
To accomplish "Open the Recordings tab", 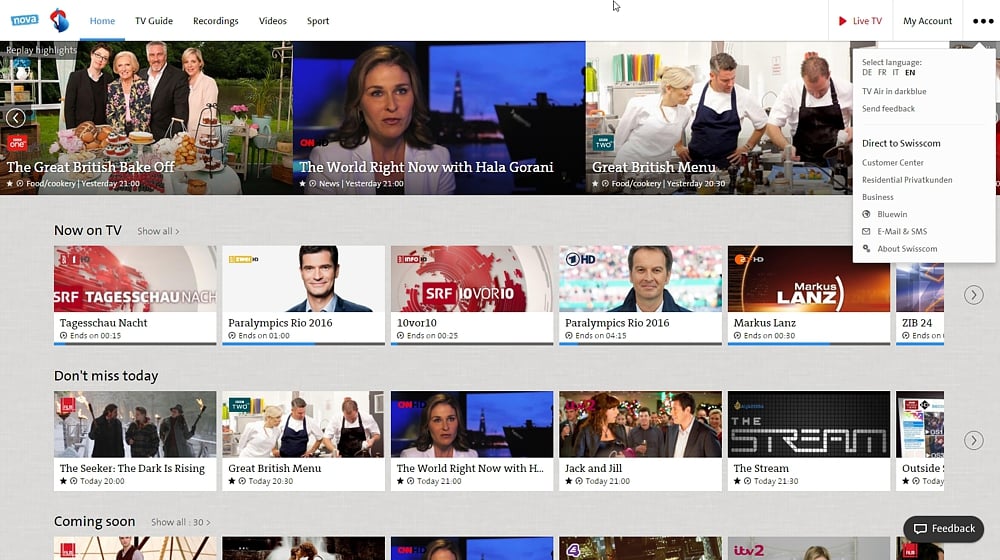I will click(216, 21).
